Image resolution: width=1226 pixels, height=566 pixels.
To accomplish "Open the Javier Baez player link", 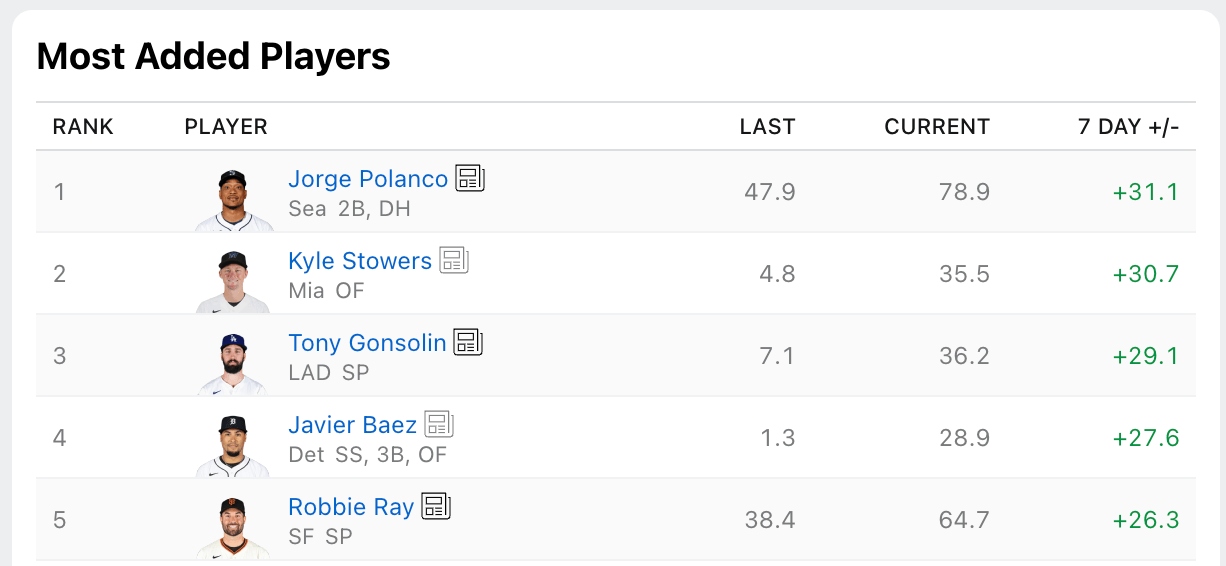I will 353,424.
